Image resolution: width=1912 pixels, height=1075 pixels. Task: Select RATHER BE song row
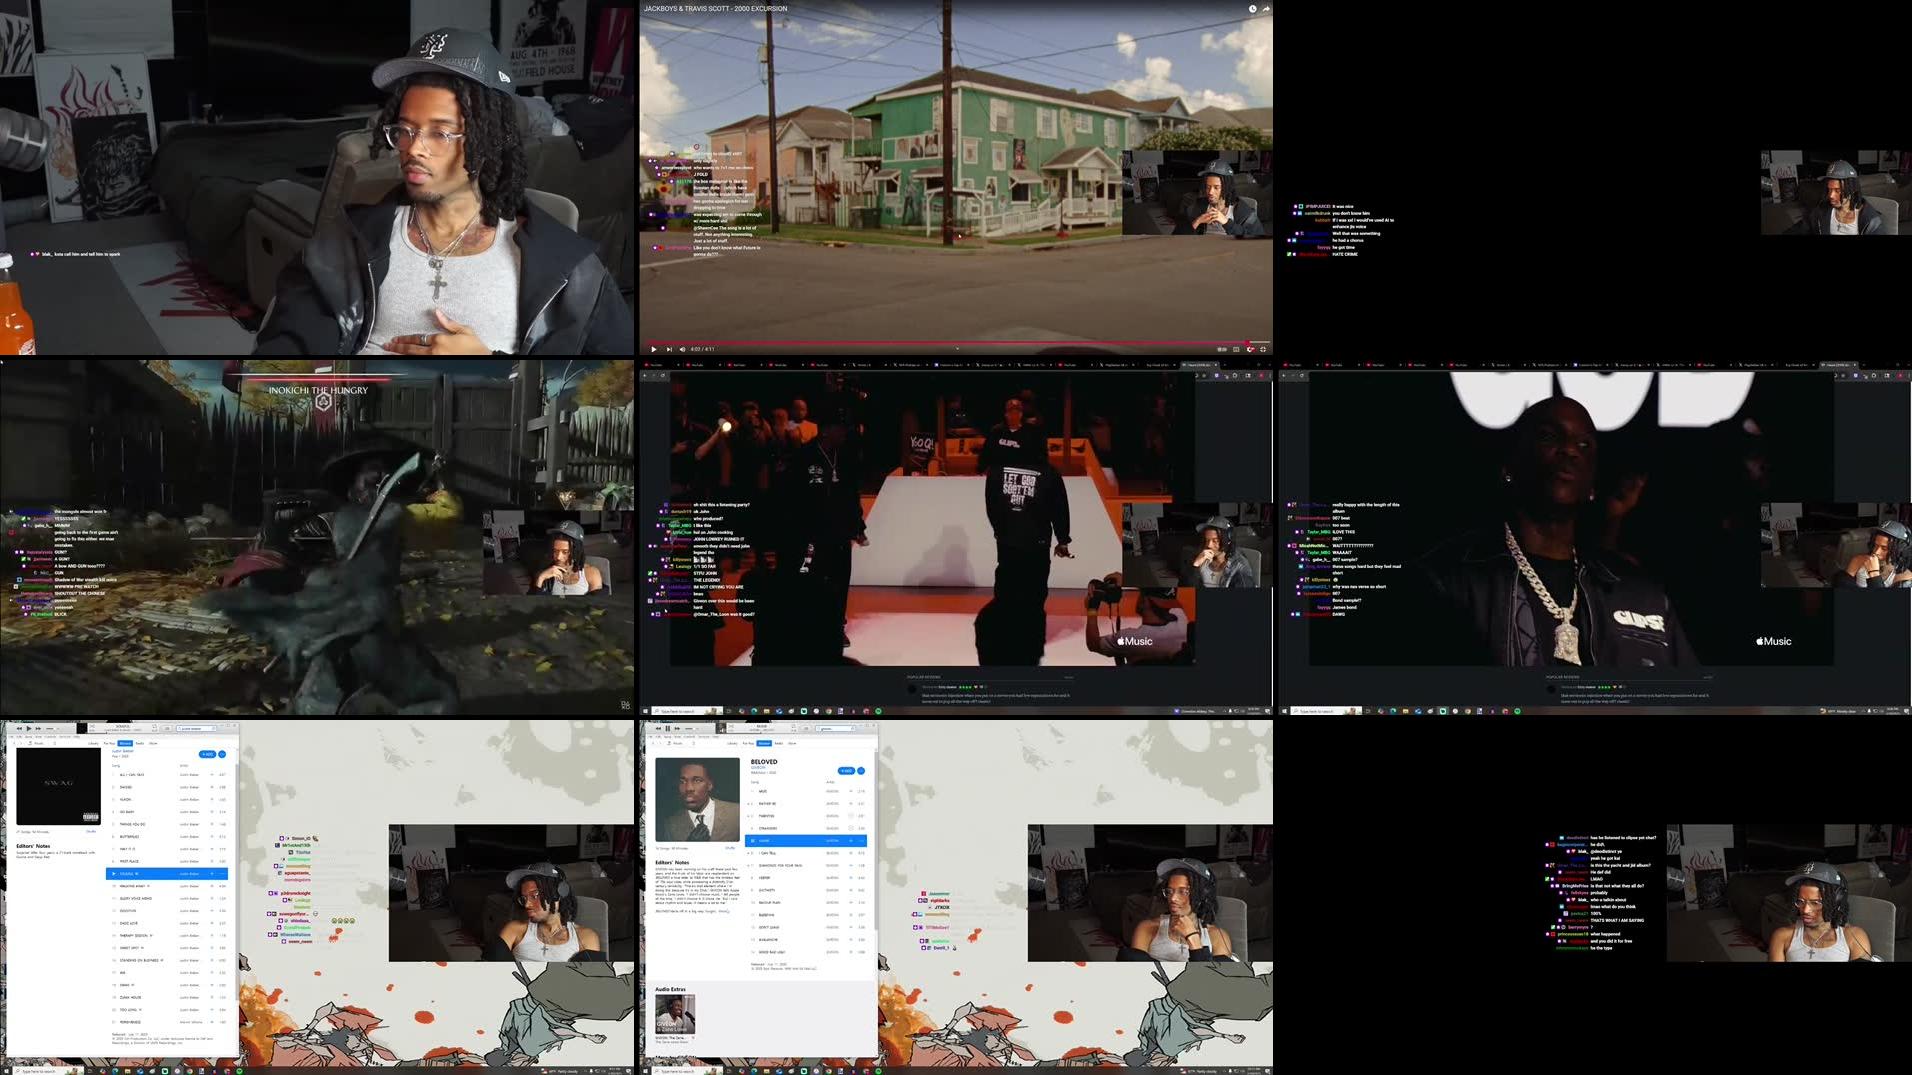[806, 803]
